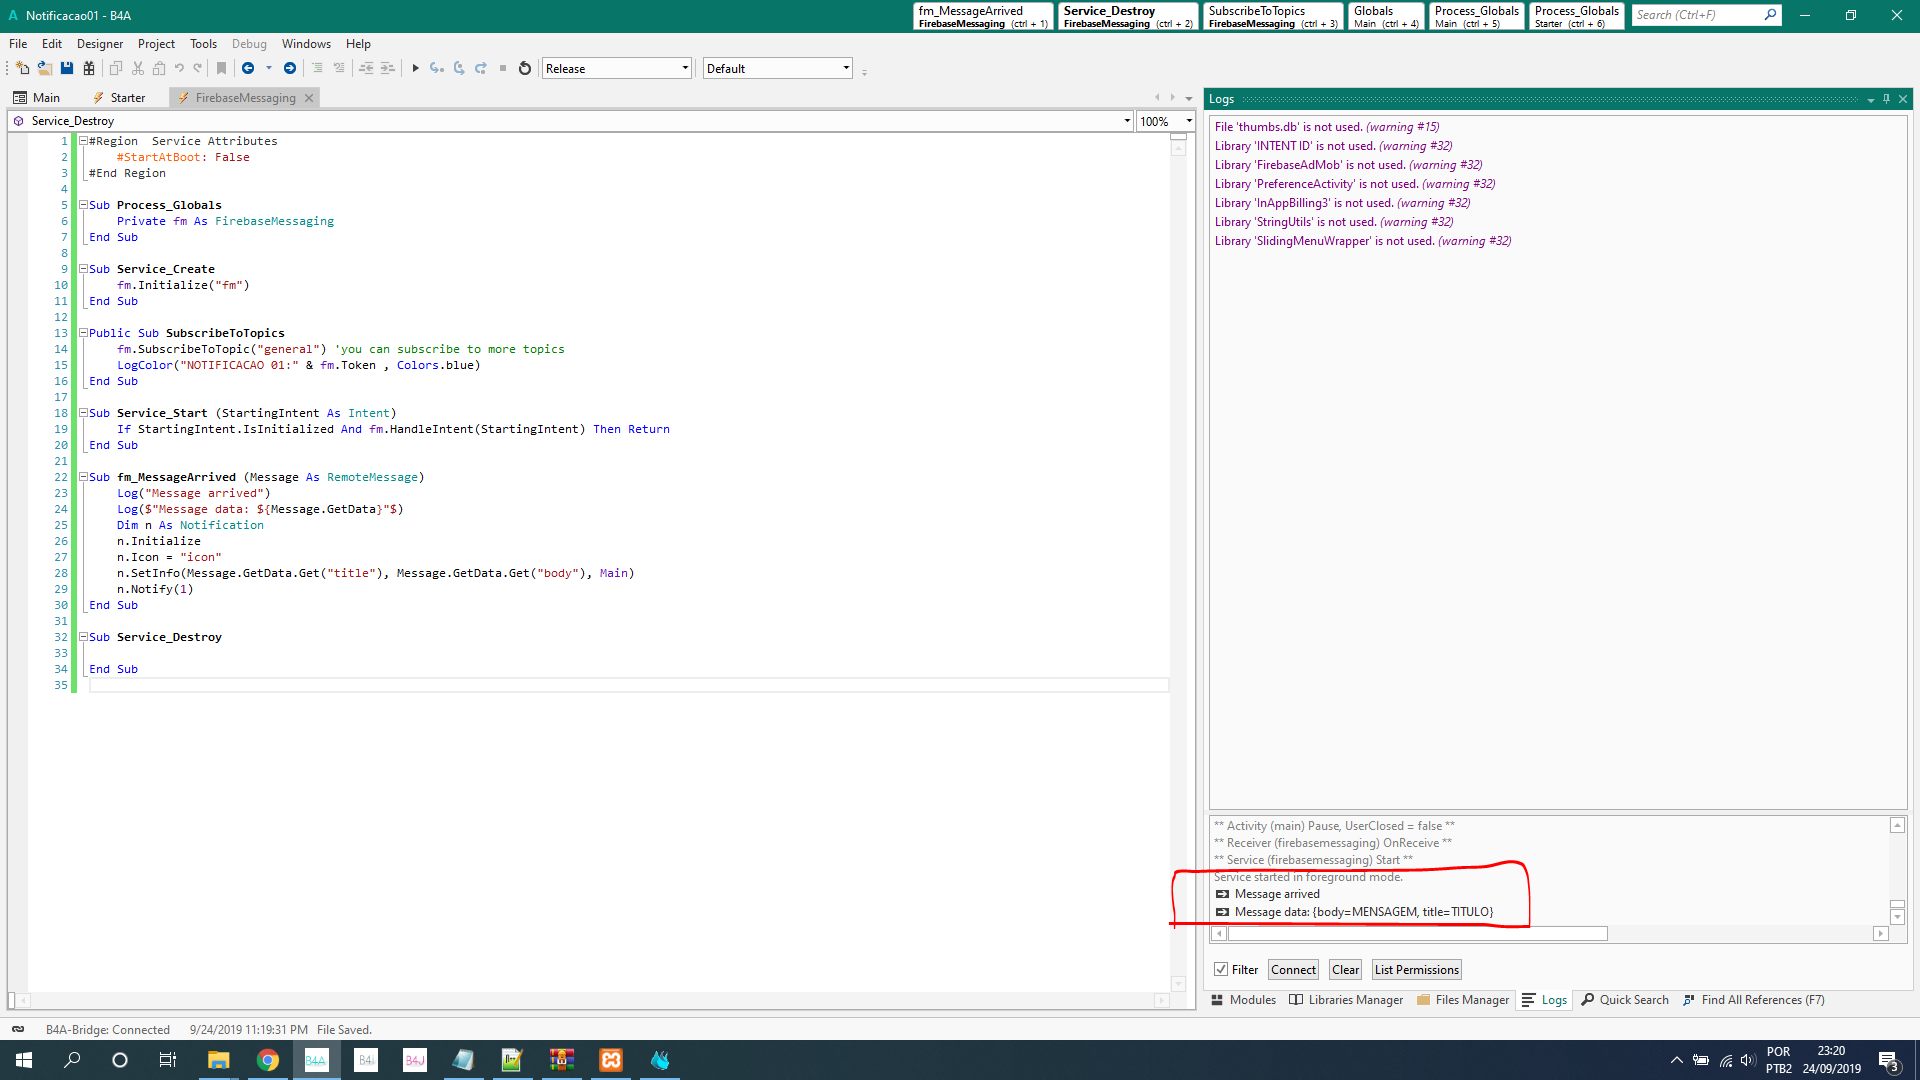This screenshot has height=1080, width=1920.
Task: Collapse the fm_MessageArrived sub code block
Action: pyautogui.click(x=83, y=477)
